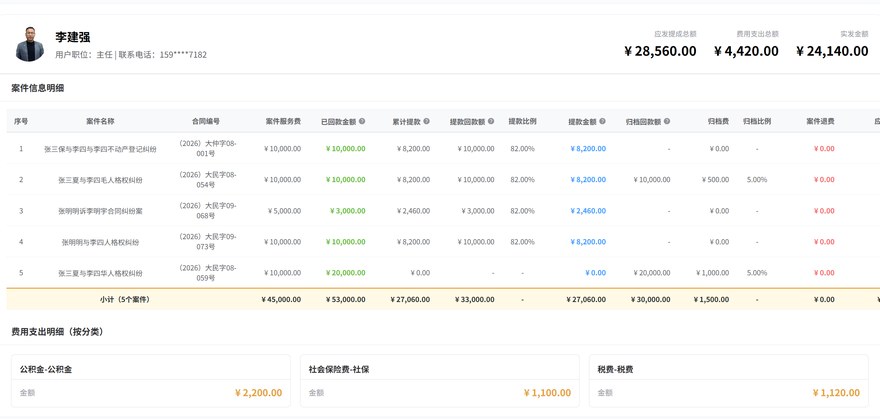
Task: Click the 费用支出明细（按分类）heading
Action: 57,331
